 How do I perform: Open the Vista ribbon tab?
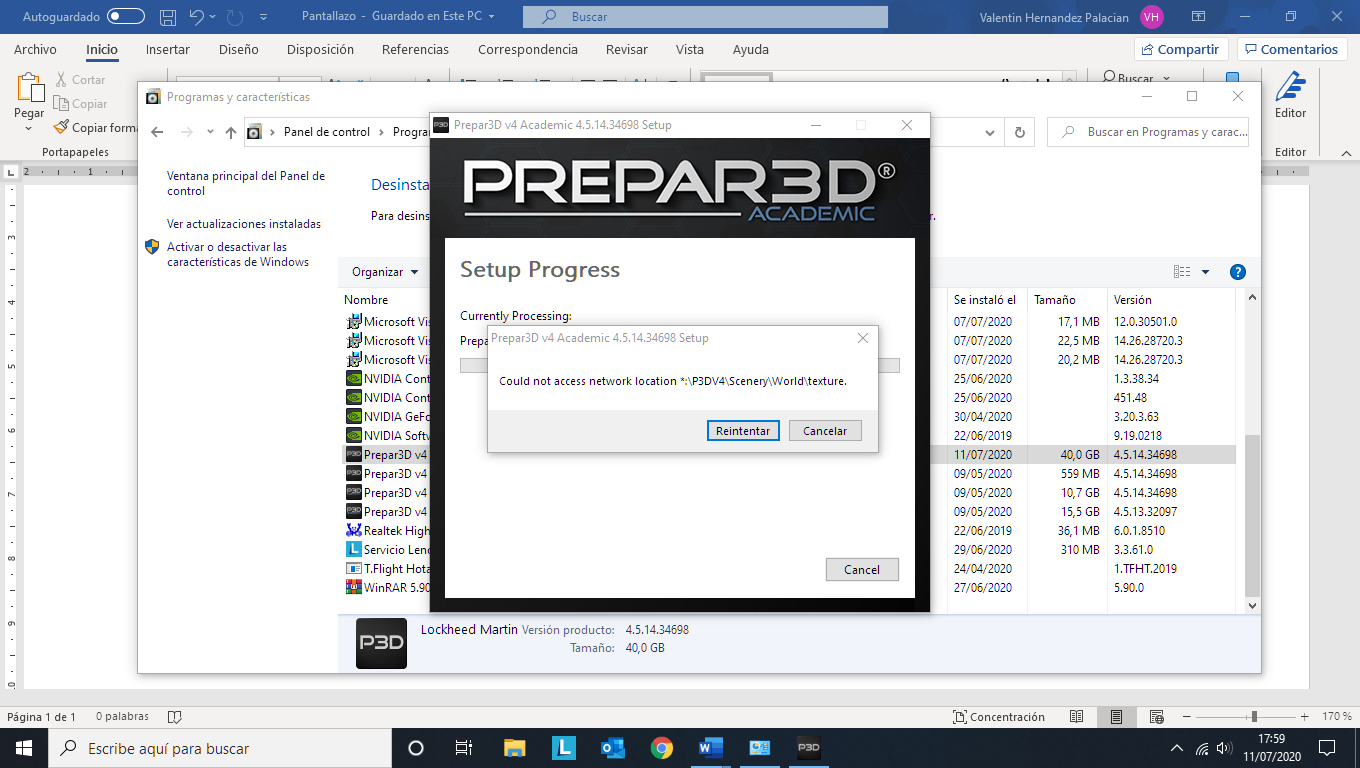click(x=690, y=49)
